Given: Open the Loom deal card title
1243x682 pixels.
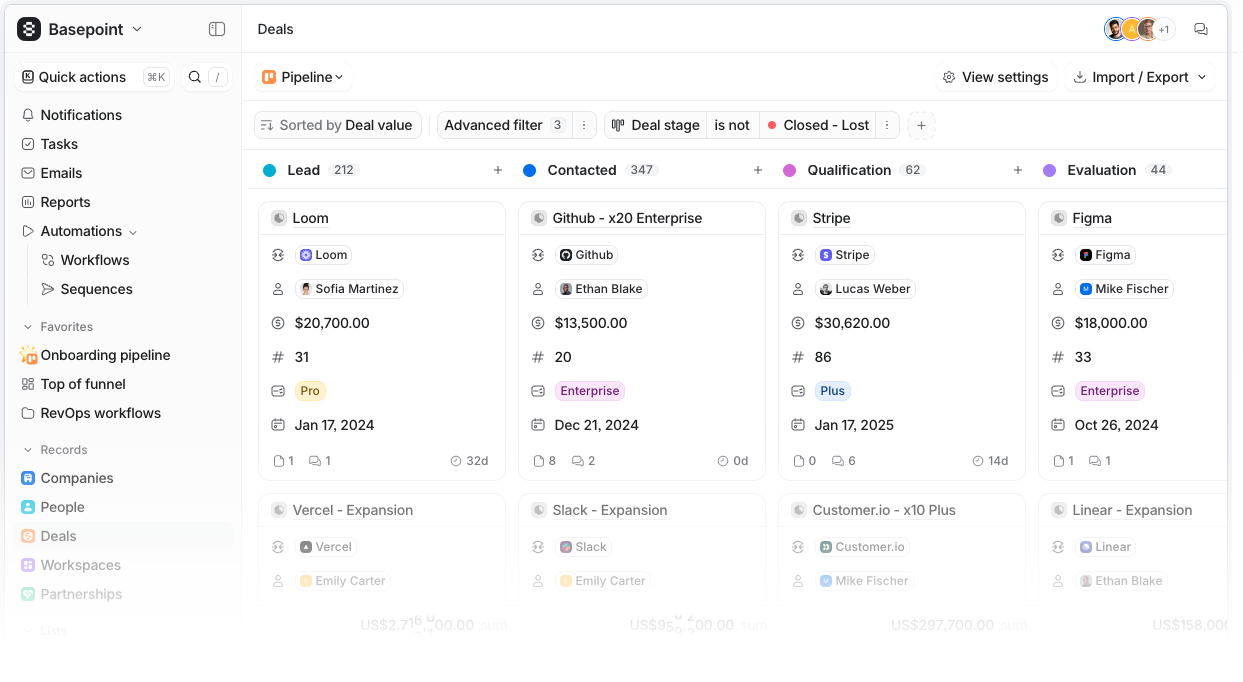Looking at the screenshot, I should pyautogui.click(x=310, y=218).
